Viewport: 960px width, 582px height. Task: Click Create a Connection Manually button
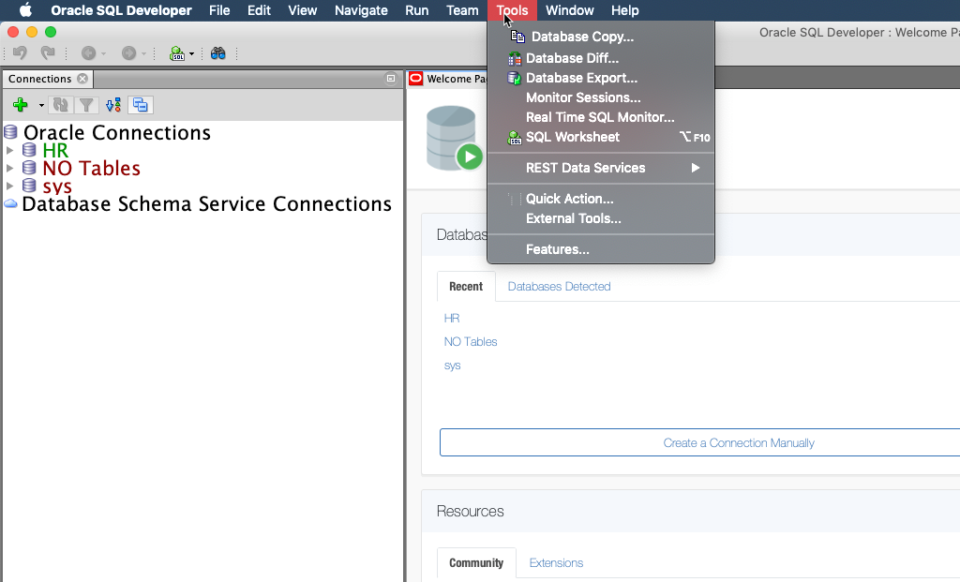[x=738, y=443]
